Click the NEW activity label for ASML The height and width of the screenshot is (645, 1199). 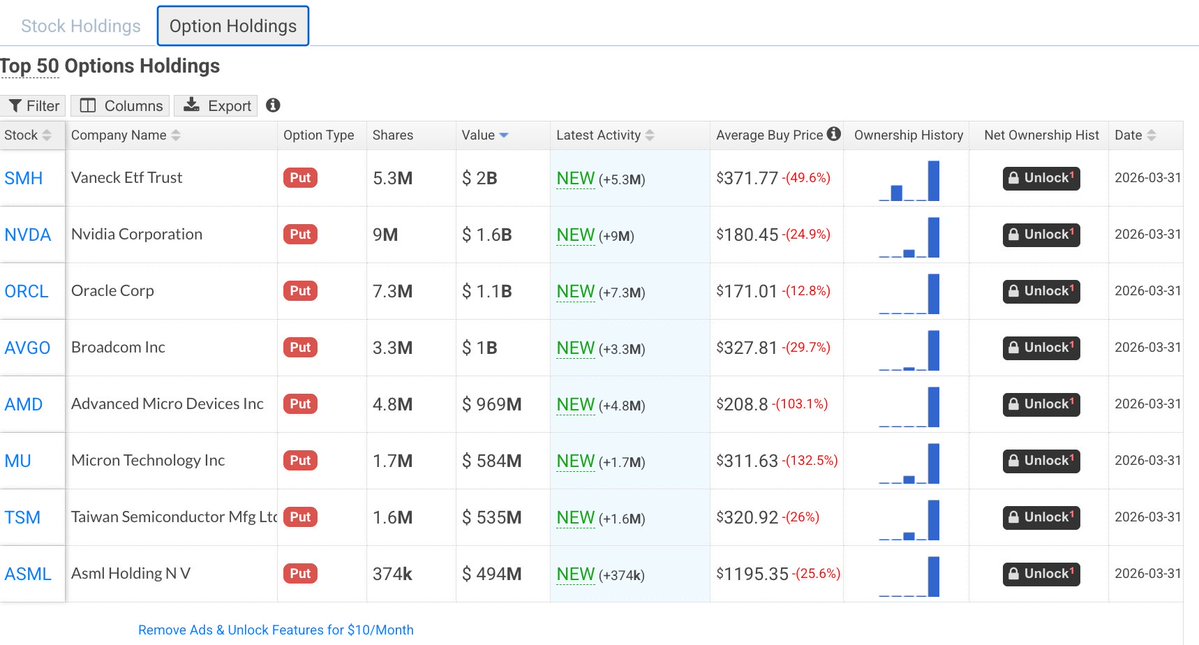[x=576, y=575]
